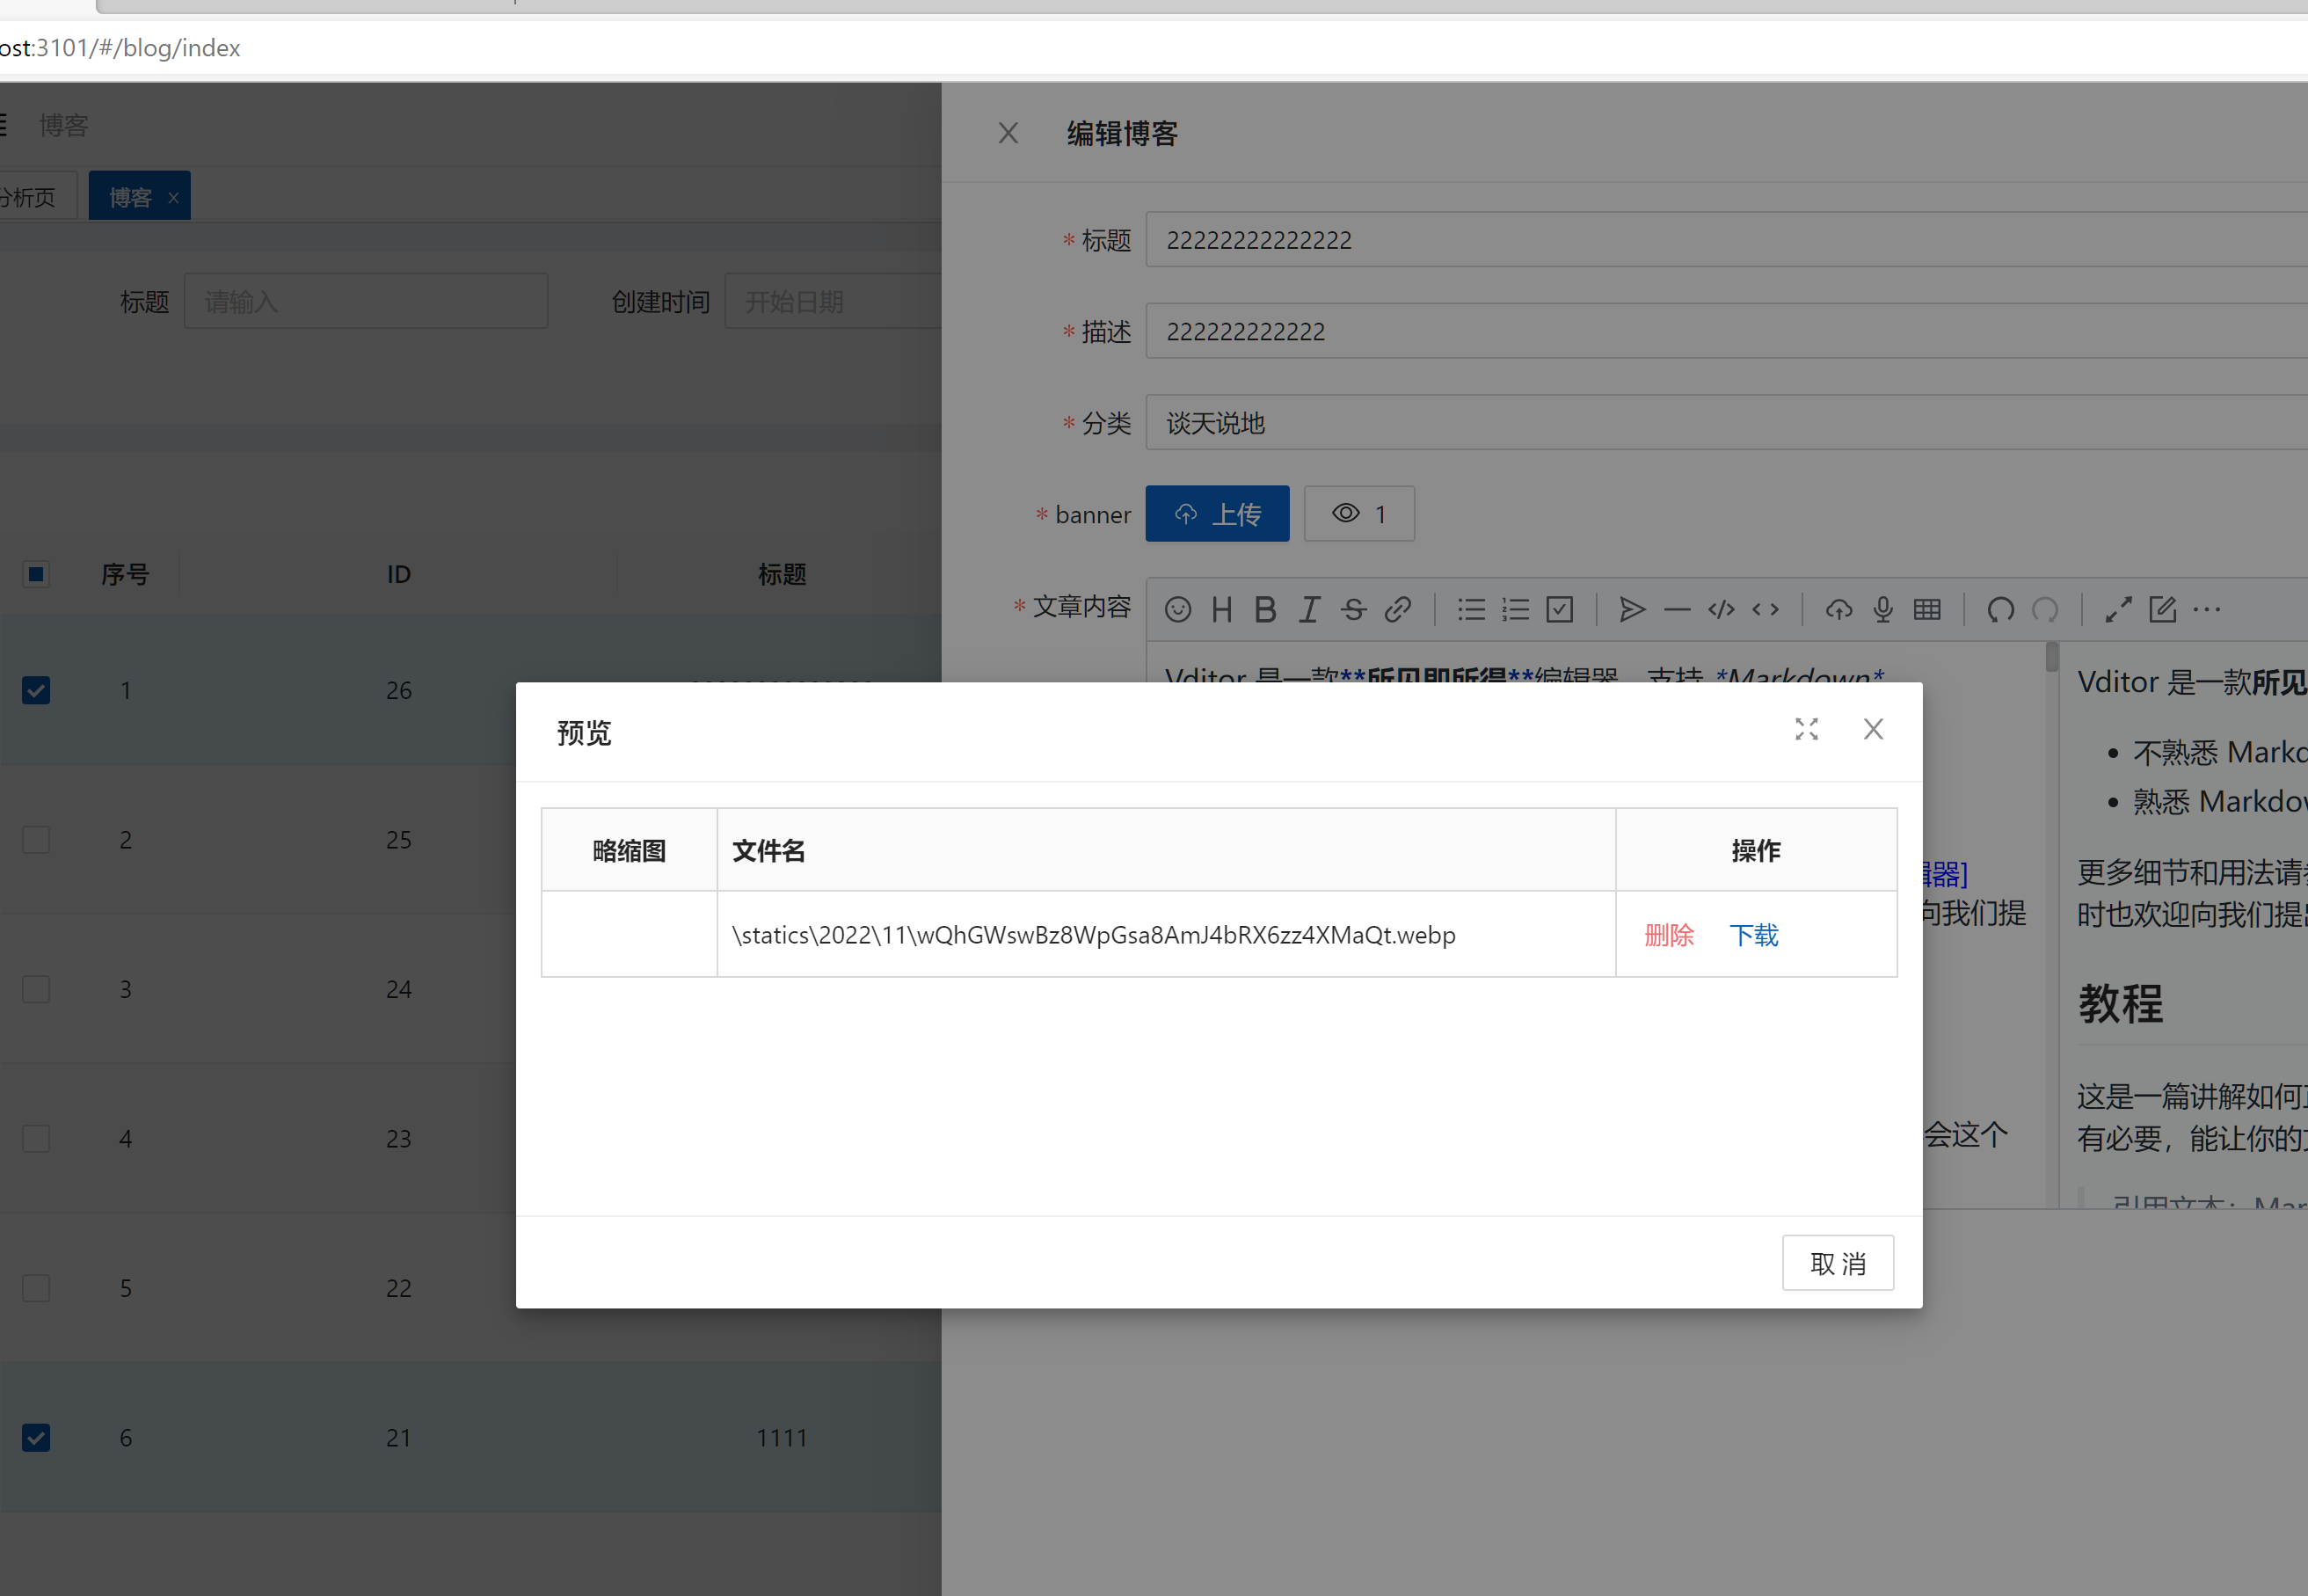Click the 取消 button in preview dialog
This screenshot has height=1596, width=2308.
[x=1837, y=1263]
